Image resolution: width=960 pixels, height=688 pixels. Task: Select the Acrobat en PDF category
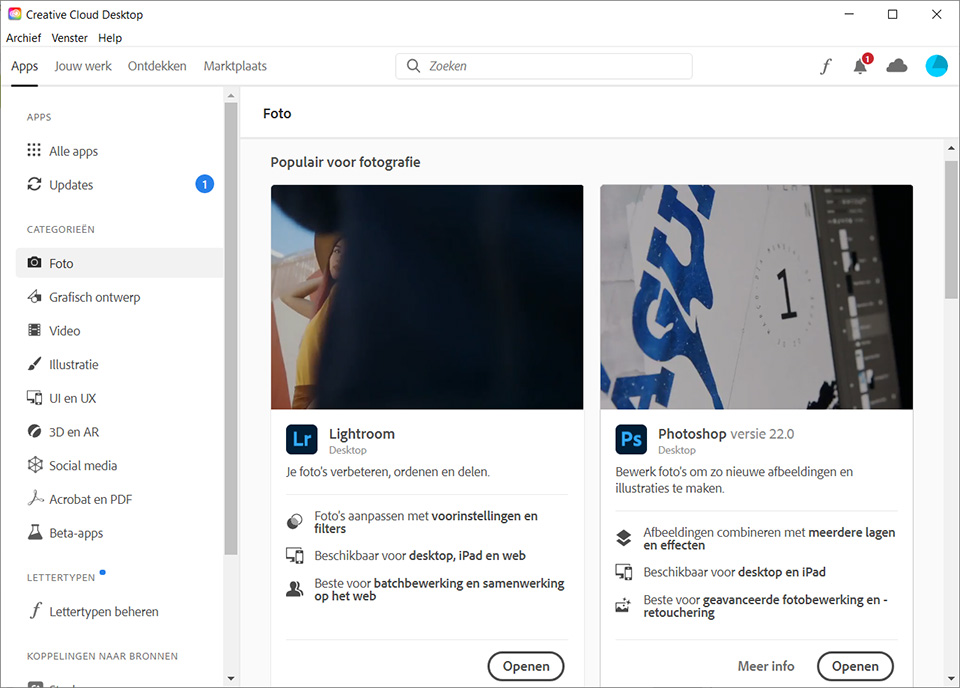tap(119, 499)
